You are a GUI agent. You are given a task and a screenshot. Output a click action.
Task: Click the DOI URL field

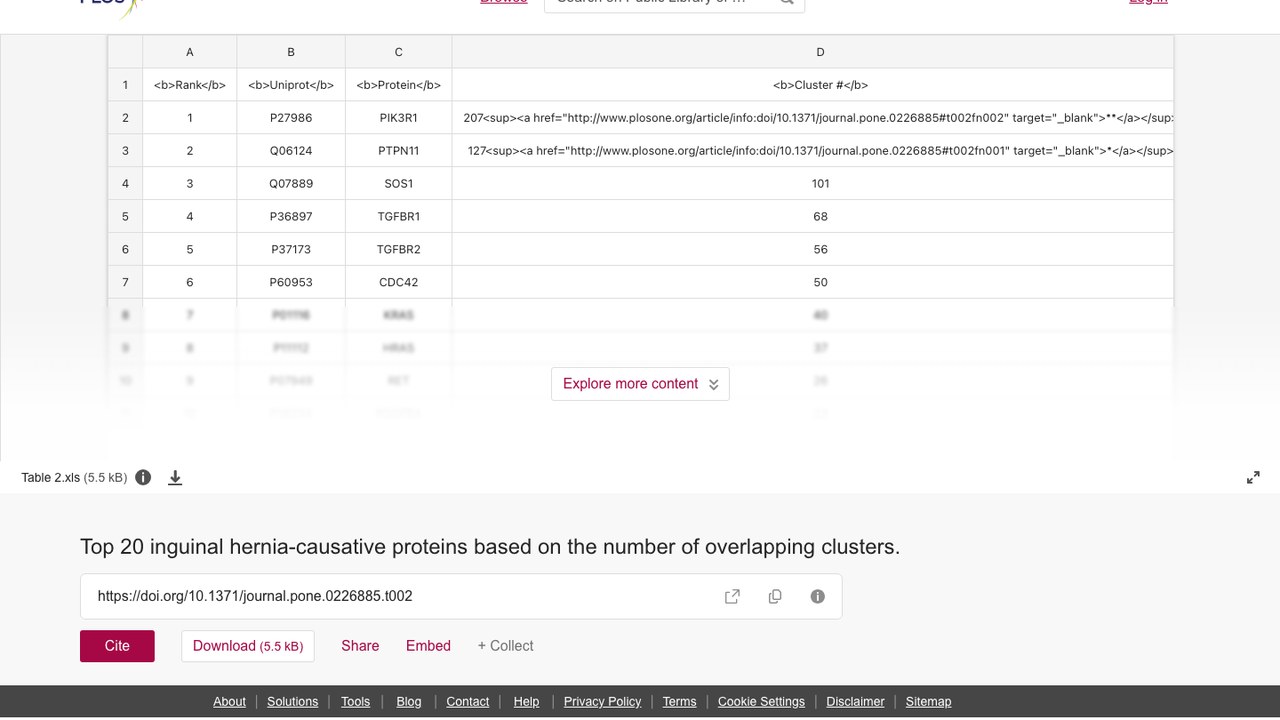(x=461, y=596)
